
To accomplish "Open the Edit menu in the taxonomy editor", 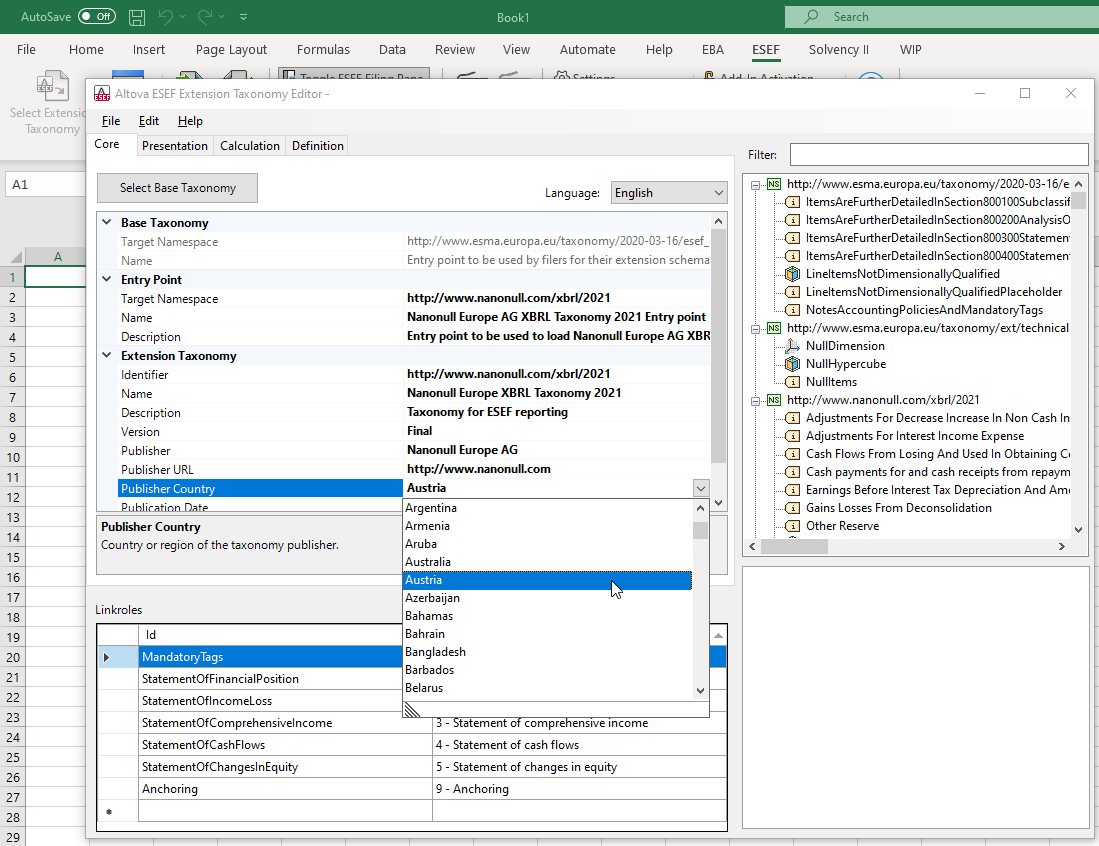I will pos(149,121).
